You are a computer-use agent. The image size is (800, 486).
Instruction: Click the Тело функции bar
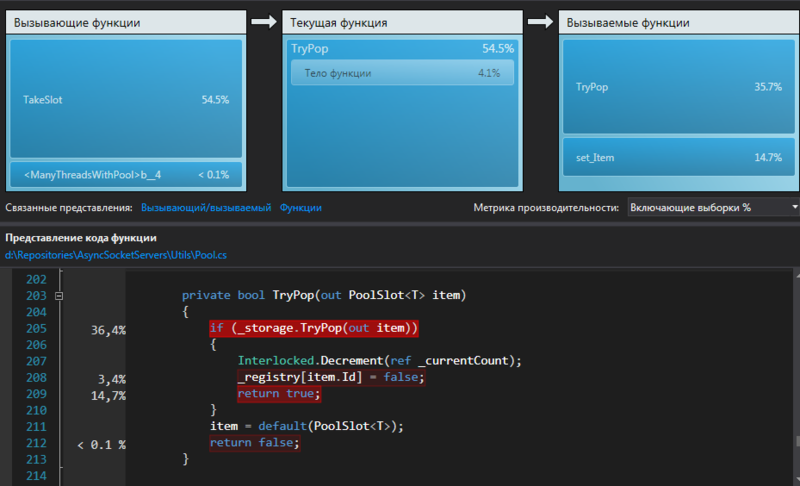pyautogui.click(x=402, y=73)
